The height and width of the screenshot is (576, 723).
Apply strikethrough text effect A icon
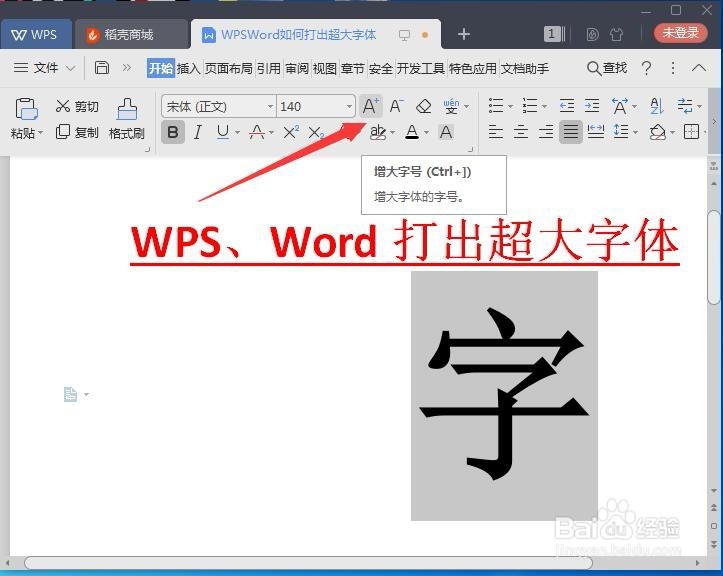(257, 132)
